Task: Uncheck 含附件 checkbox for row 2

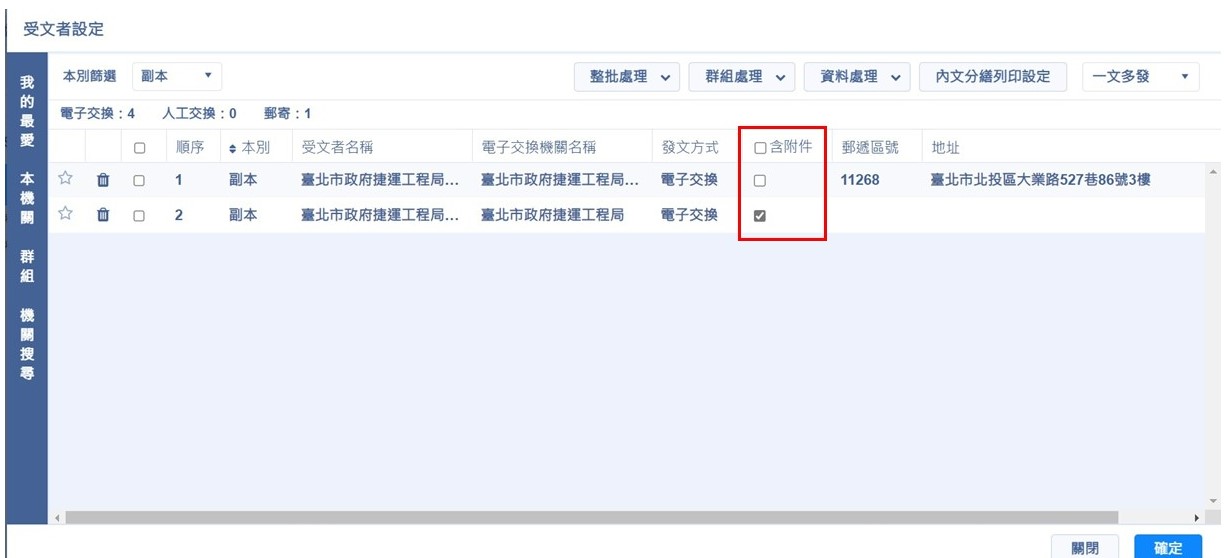Action: coord(759,215)
